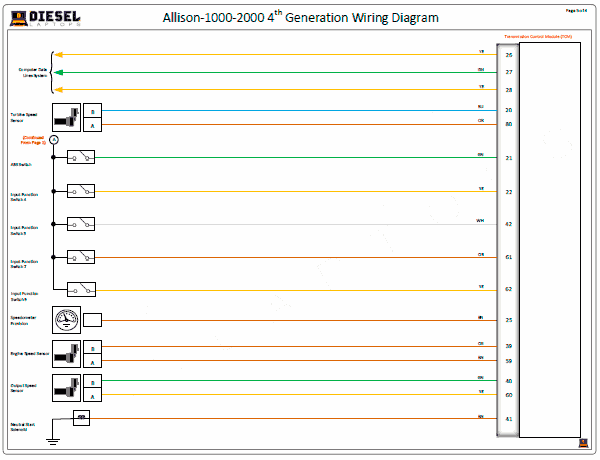Click the Turbine Speed Sensor icon
Image resolution: width=600 pixels, height=460 pixels.
coord(67,117)
